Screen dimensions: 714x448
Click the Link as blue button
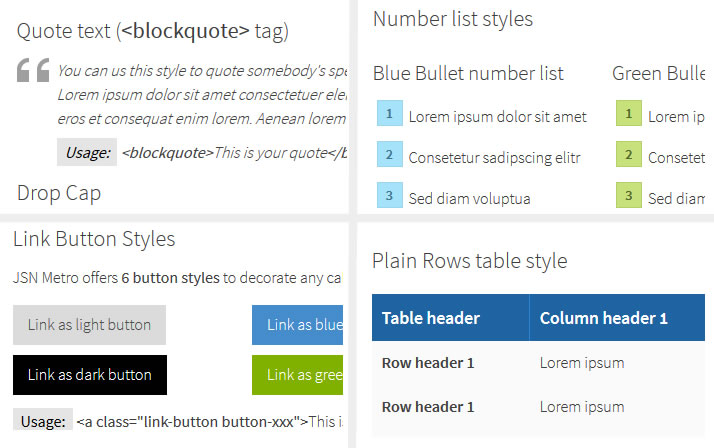[297, 325]
